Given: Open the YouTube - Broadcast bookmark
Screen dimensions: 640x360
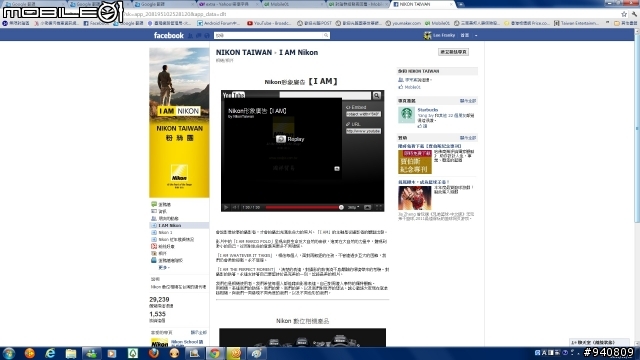Looking at the screenshot, I should [269, 23].
